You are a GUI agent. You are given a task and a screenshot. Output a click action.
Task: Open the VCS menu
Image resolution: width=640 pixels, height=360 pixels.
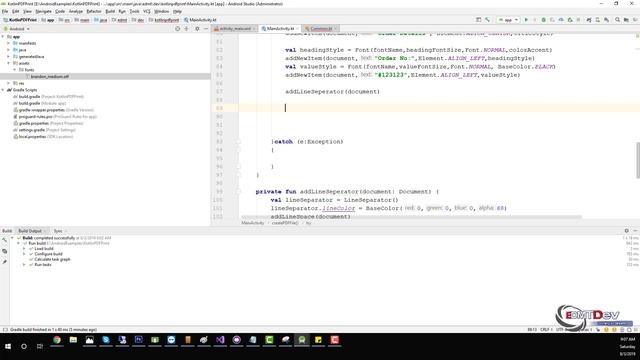pyautogui.click(x=147, y=11)
